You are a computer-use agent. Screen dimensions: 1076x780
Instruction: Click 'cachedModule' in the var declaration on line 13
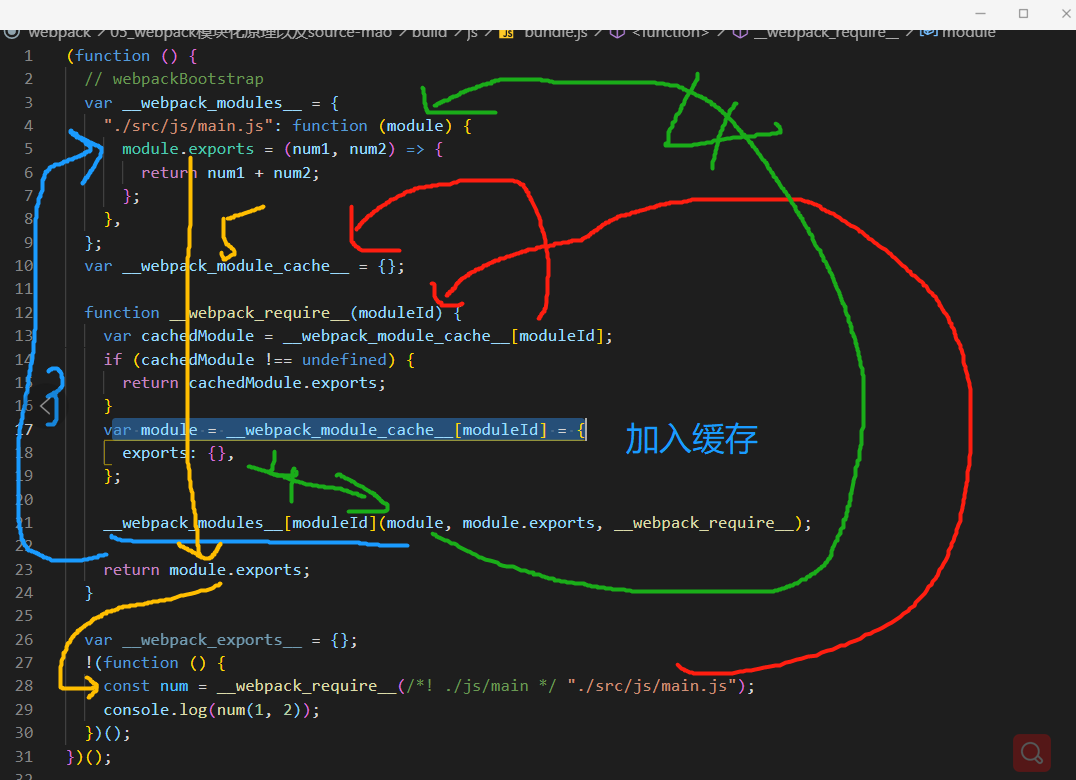click(x=198, y=336)
